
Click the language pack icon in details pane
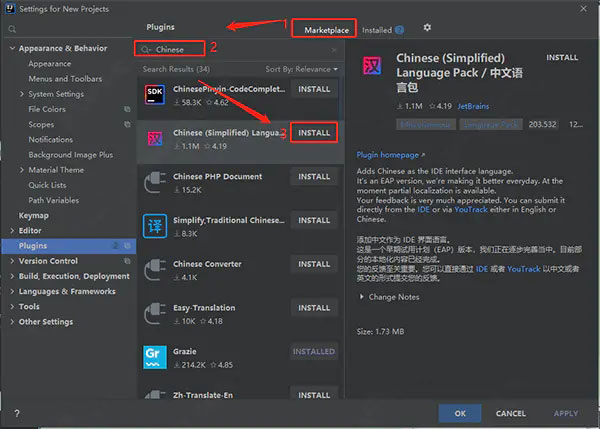pos(372,65)
